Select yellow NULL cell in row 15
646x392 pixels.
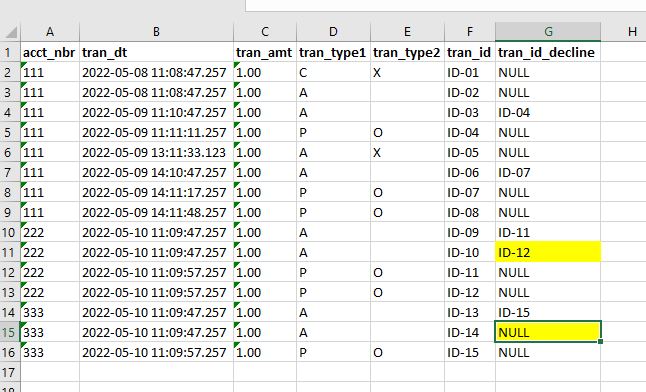click(548, 332)
